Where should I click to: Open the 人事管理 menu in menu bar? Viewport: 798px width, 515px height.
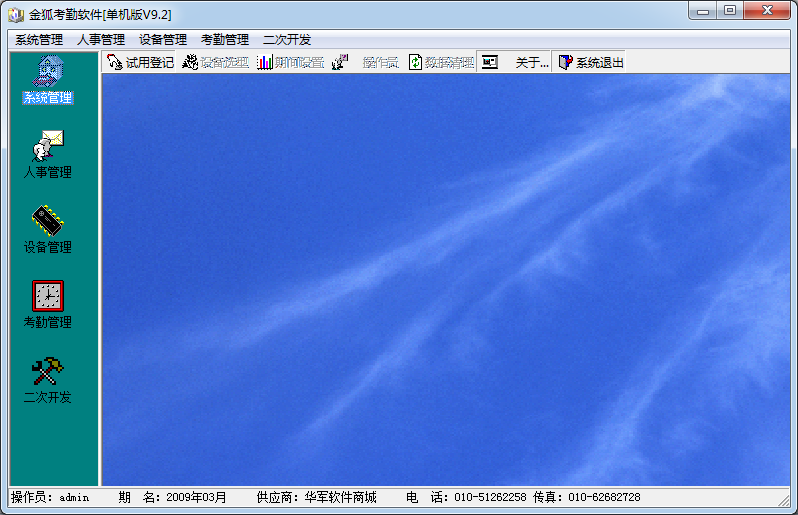101,40
